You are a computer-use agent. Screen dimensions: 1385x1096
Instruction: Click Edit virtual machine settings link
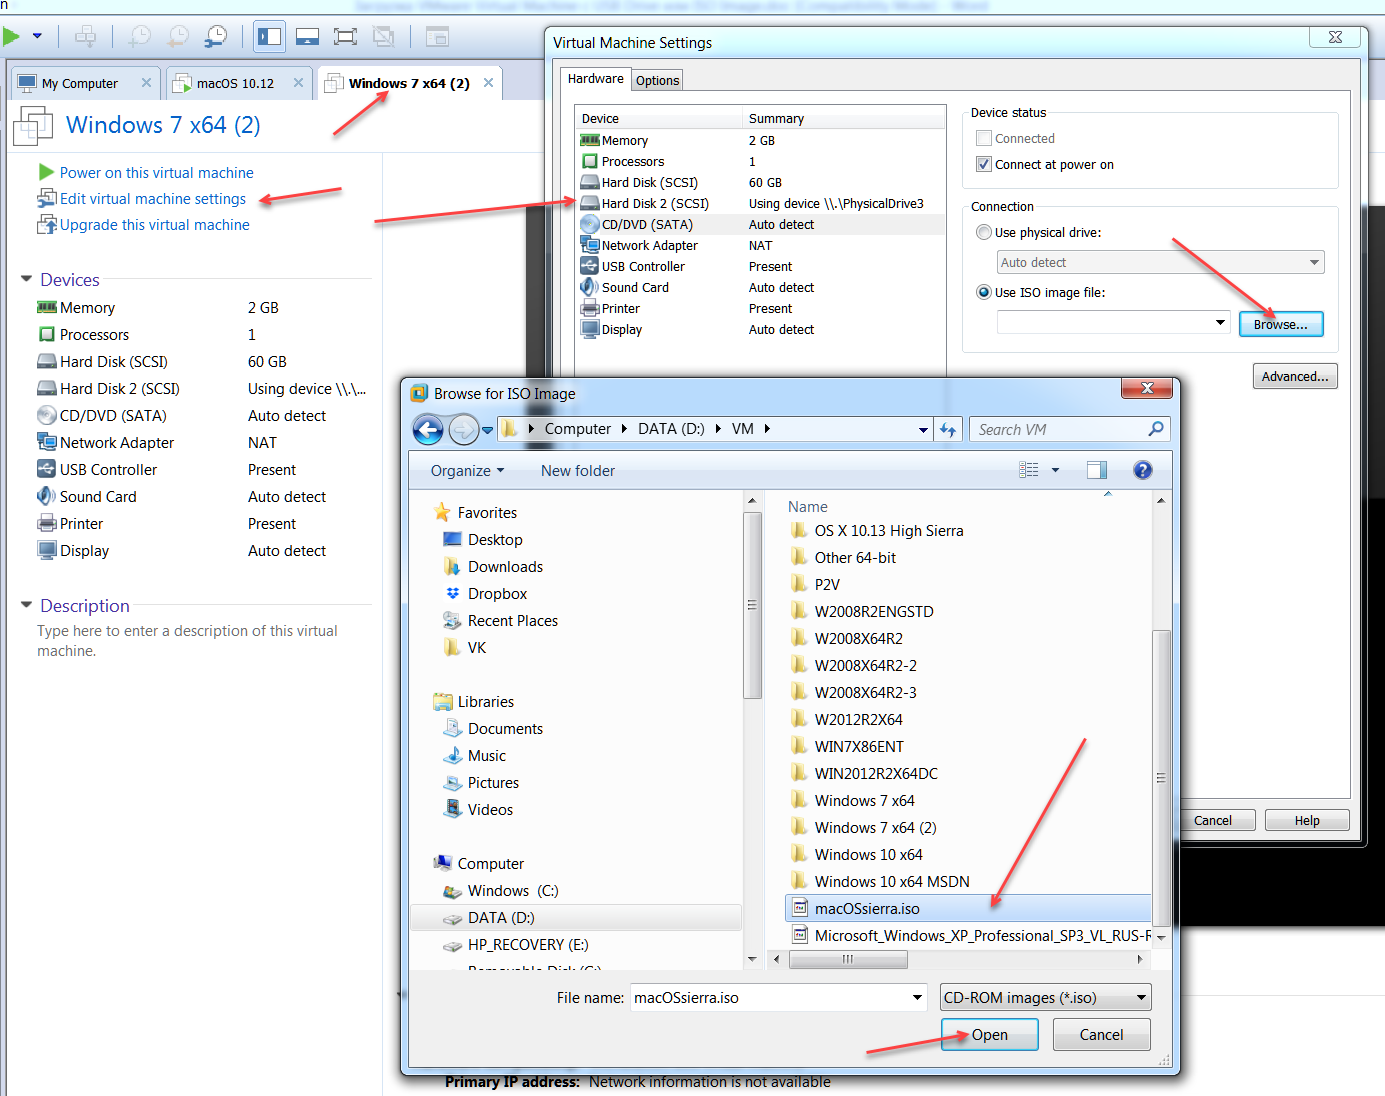pyautogui.click(x=152, y=199)
